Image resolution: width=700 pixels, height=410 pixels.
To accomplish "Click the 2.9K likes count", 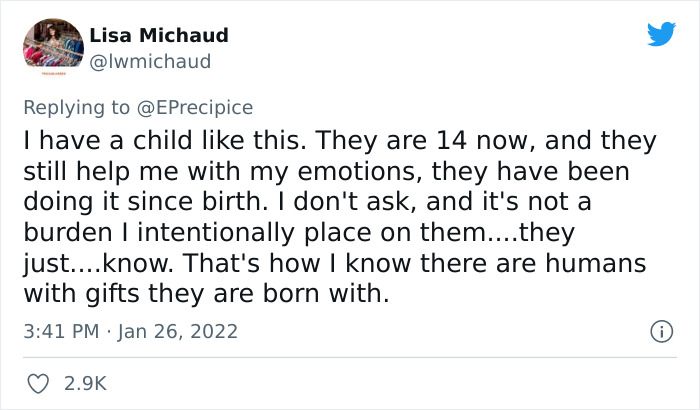I will click(x=85, y=382).
